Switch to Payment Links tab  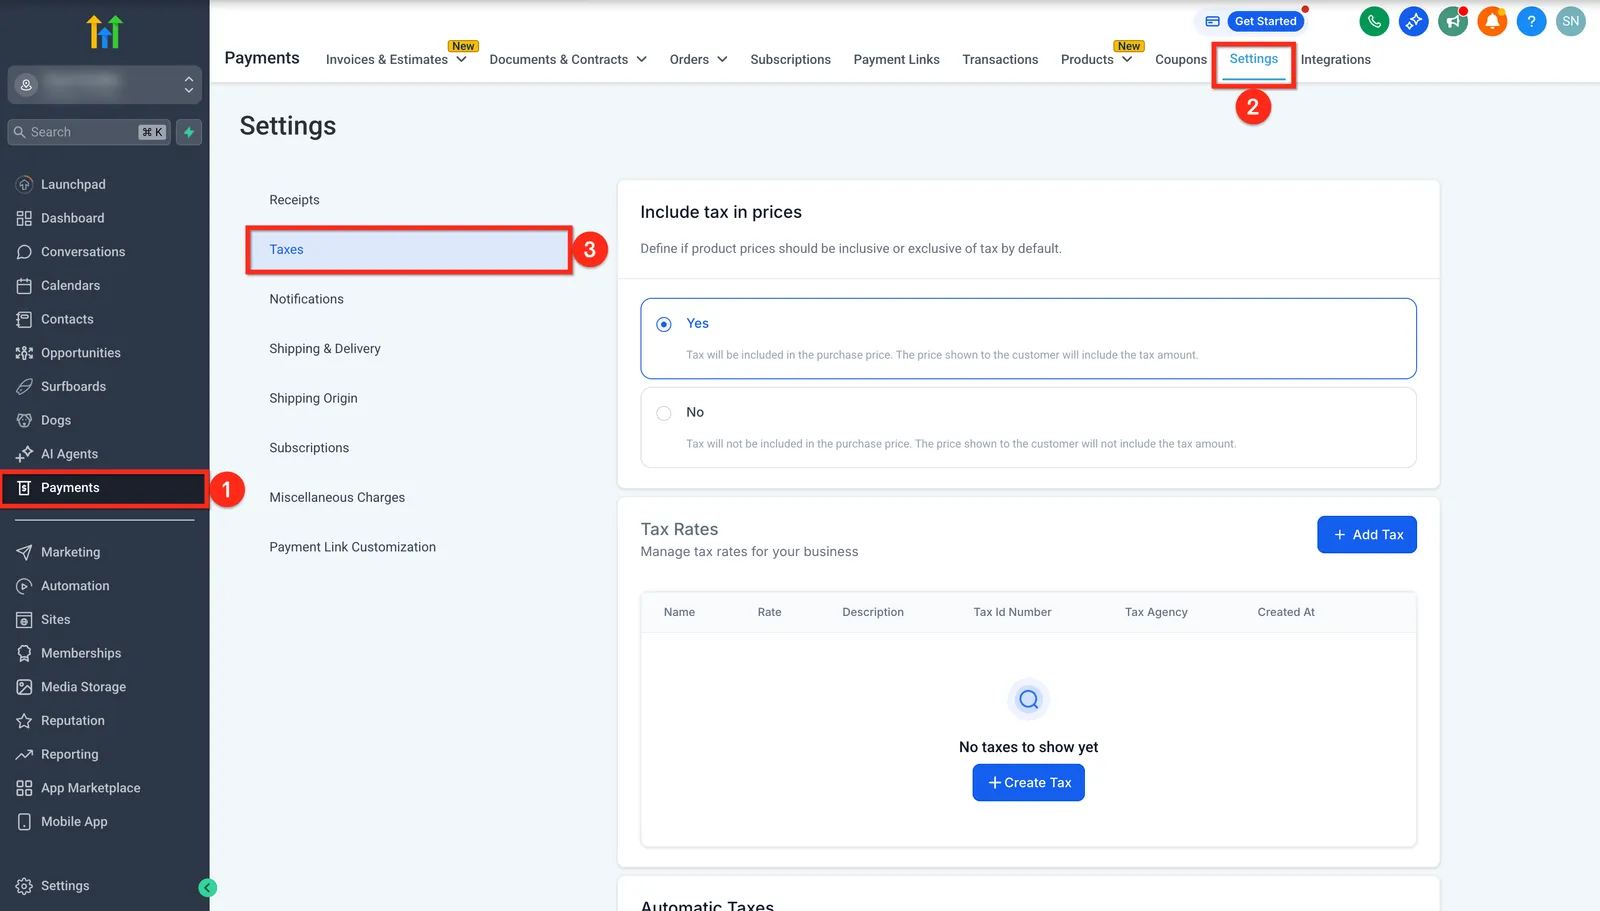(x=896, y=59)
